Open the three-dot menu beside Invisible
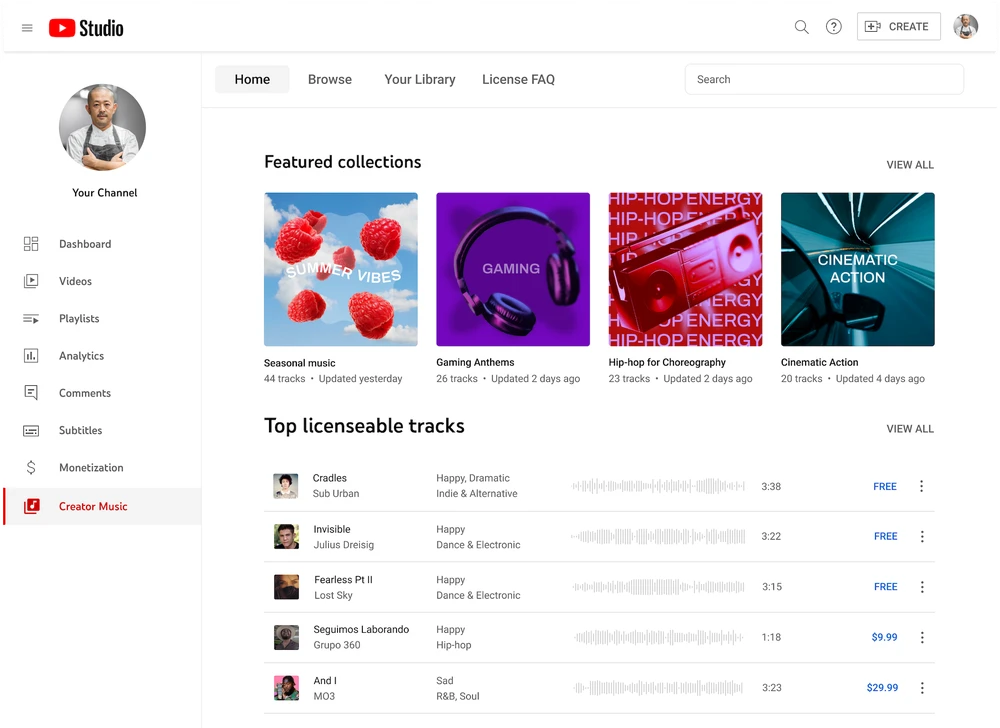 point(921,536)
